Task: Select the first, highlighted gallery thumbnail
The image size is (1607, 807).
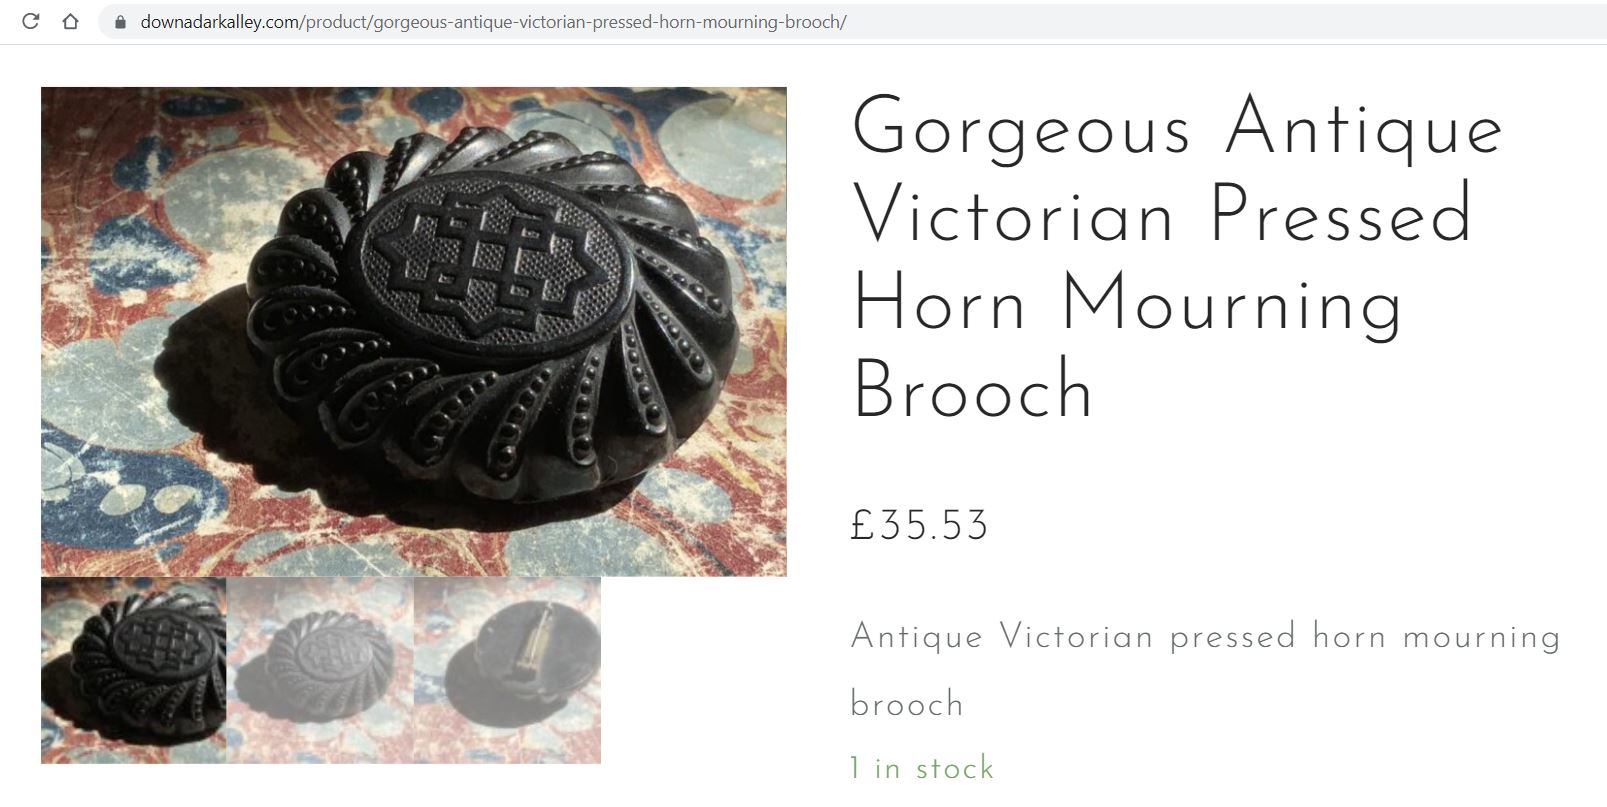Action: point(134,671)
